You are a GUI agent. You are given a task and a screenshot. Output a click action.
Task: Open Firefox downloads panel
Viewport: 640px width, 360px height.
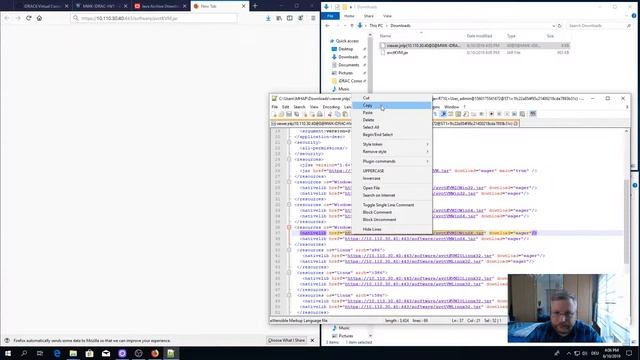pyautogui.click(x=268, y=18)
